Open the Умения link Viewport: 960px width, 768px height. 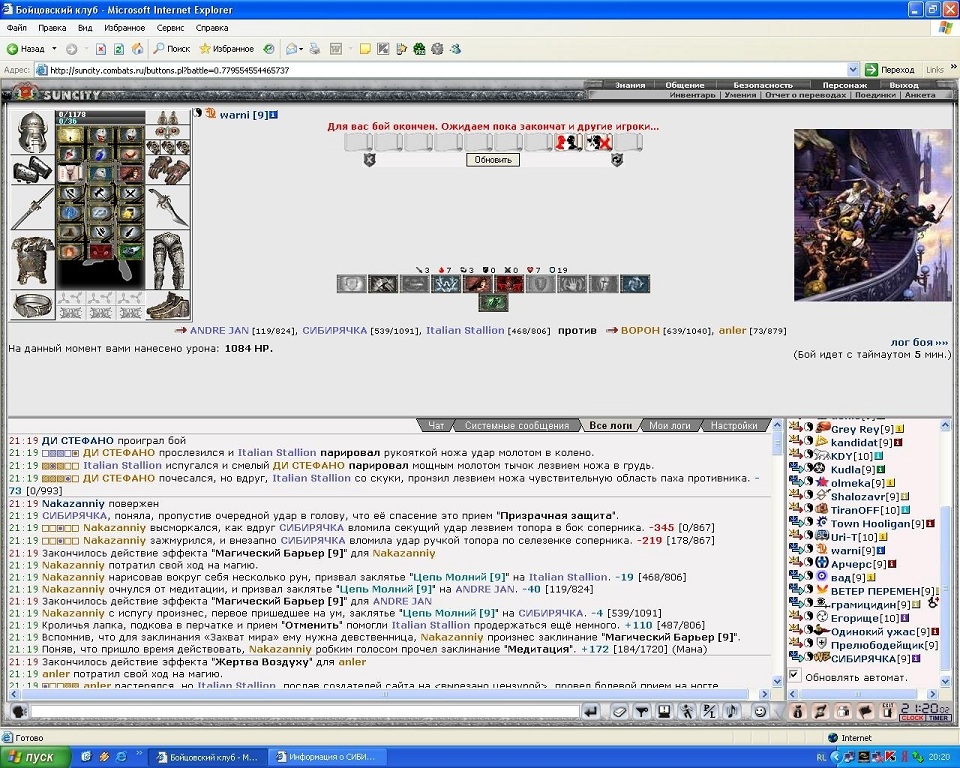click(x=740, y=95)
